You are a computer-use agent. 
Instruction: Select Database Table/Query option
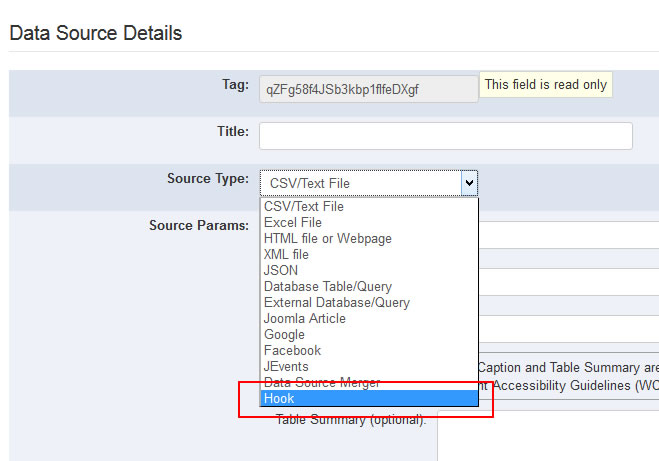click(x=328, y=287)
